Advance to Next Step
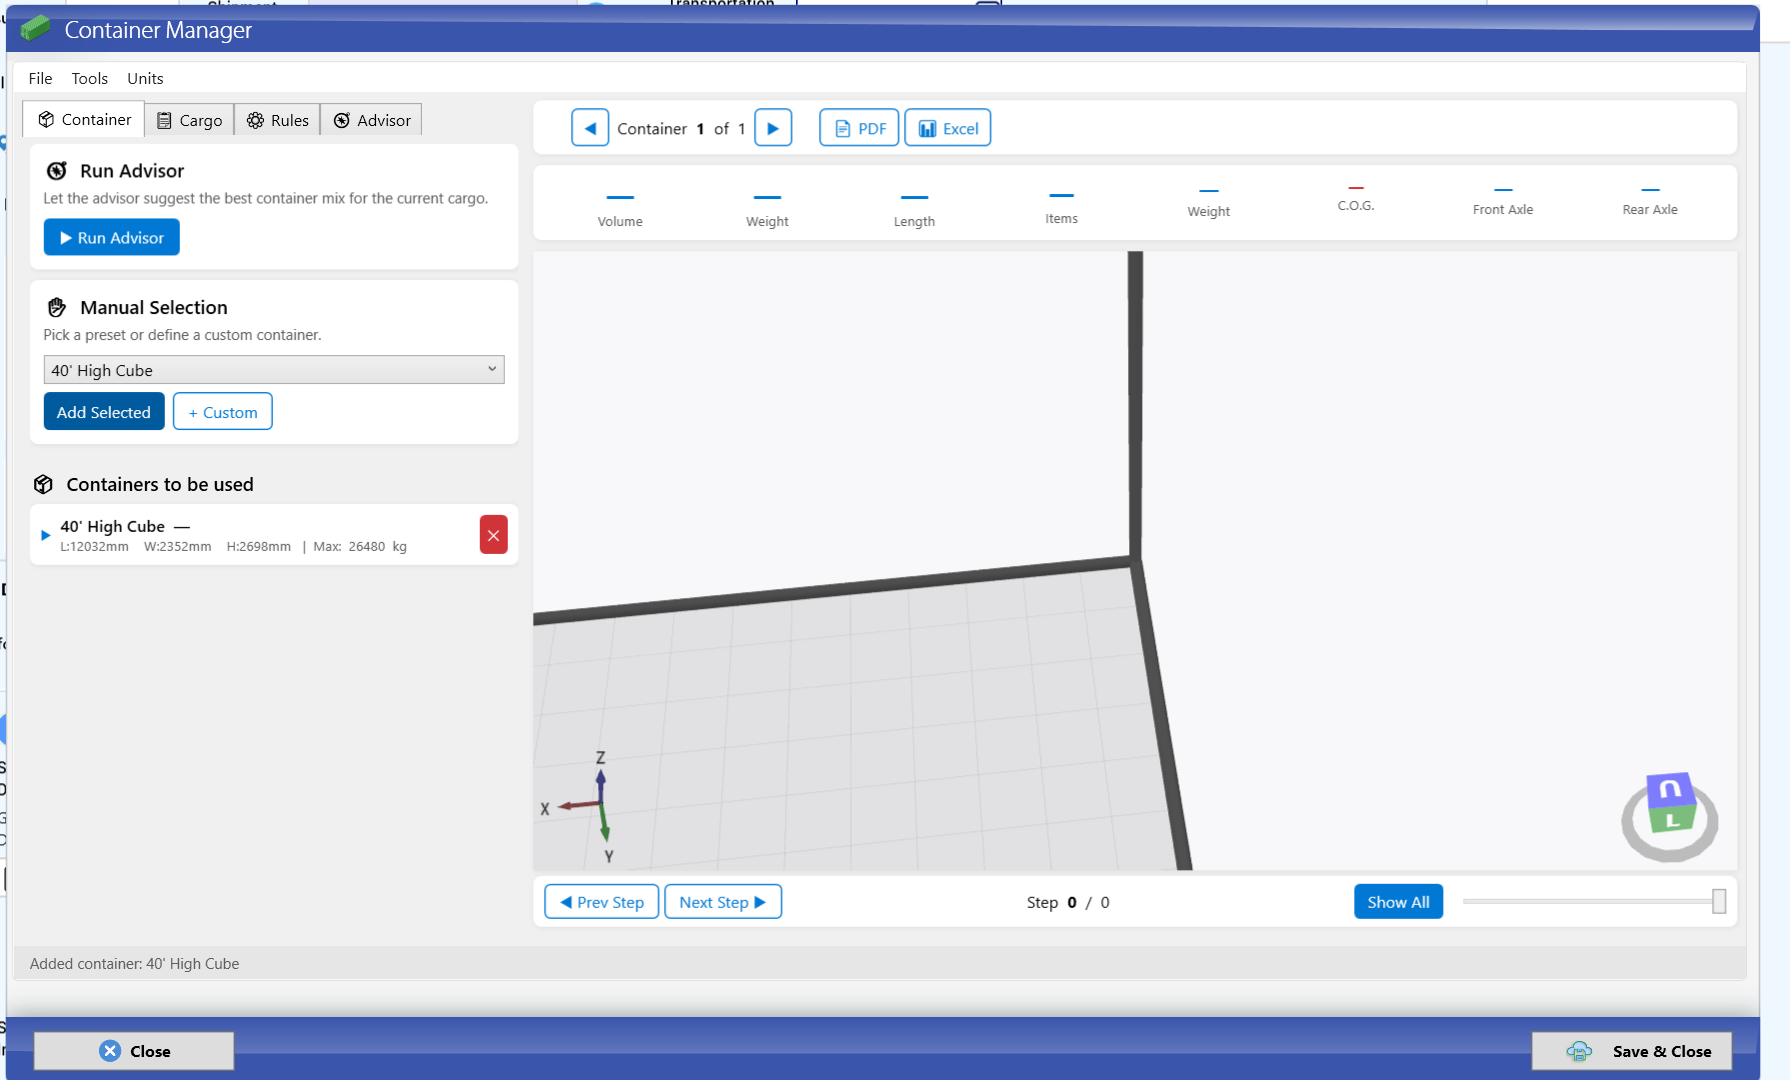The width and height of the screenshot is (1790, 1080). [x=723, y=902]
